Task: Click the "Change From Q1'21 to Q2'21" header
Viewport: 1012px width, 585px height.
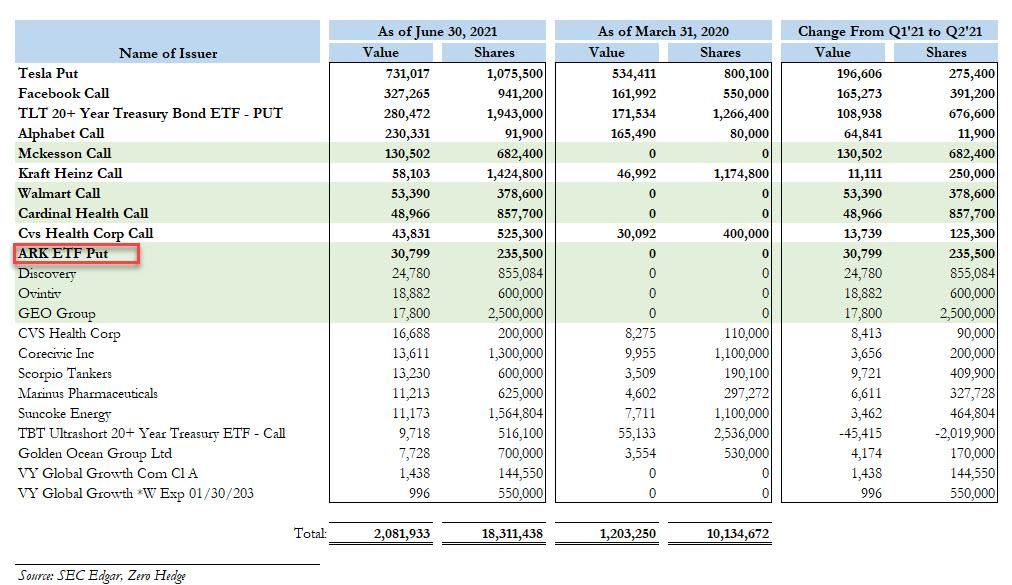Action: tap(889, 31)
